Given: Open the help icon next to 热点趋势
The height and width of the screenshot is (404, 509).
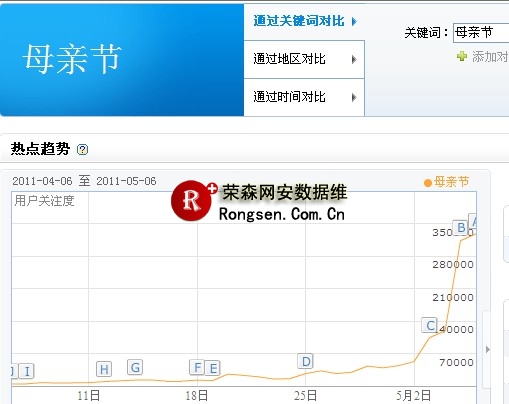Looking at the screenshot, I should [82, 149].
